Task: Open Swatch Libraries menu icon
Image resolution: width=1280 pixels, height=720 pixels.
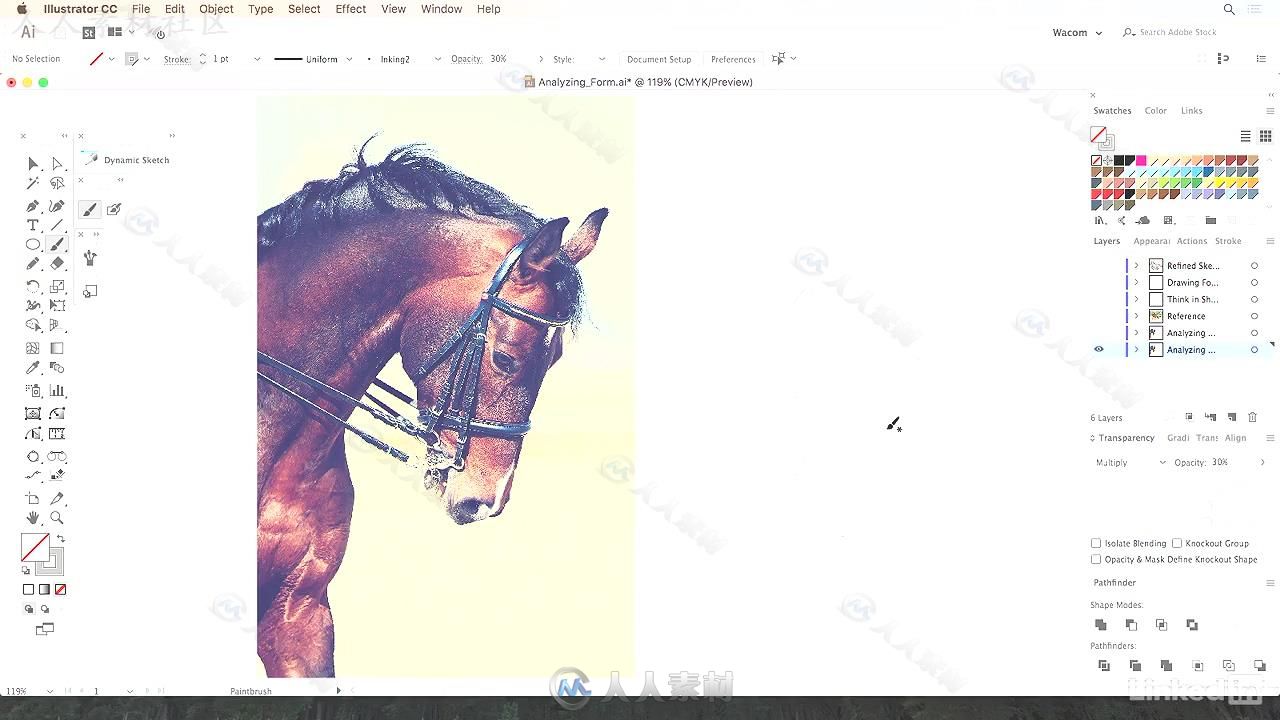Action: pyautogui.click(x=1100, y=220)
